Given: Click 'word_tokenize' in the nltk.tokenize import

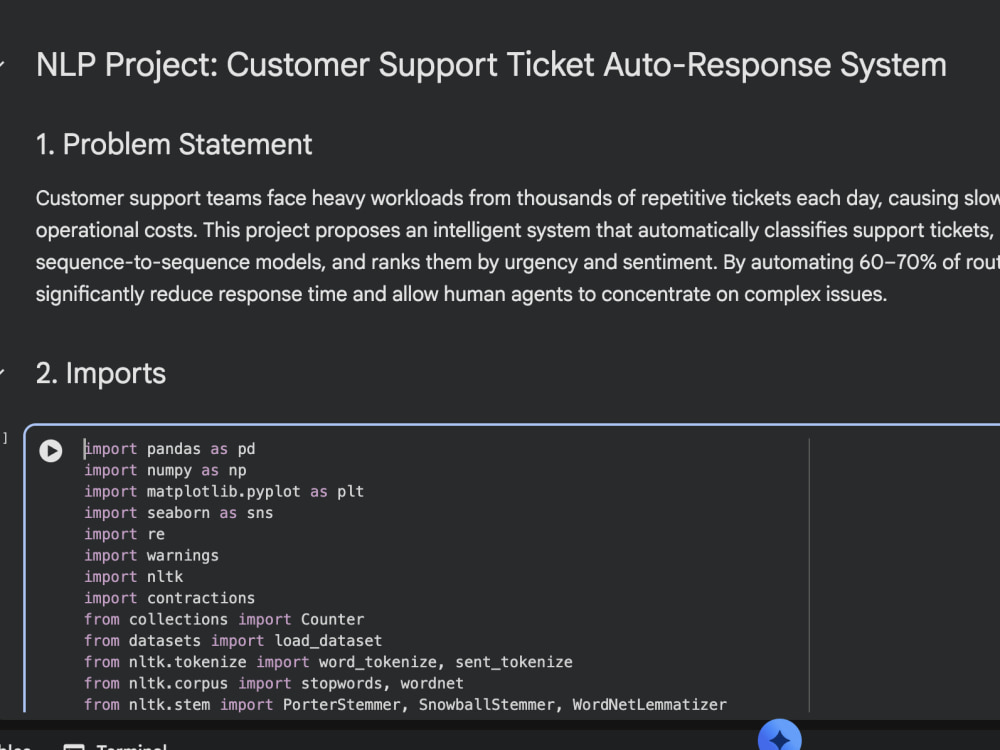Looking at the screenshot, I should pyautogui.click(x=378, y=662).
